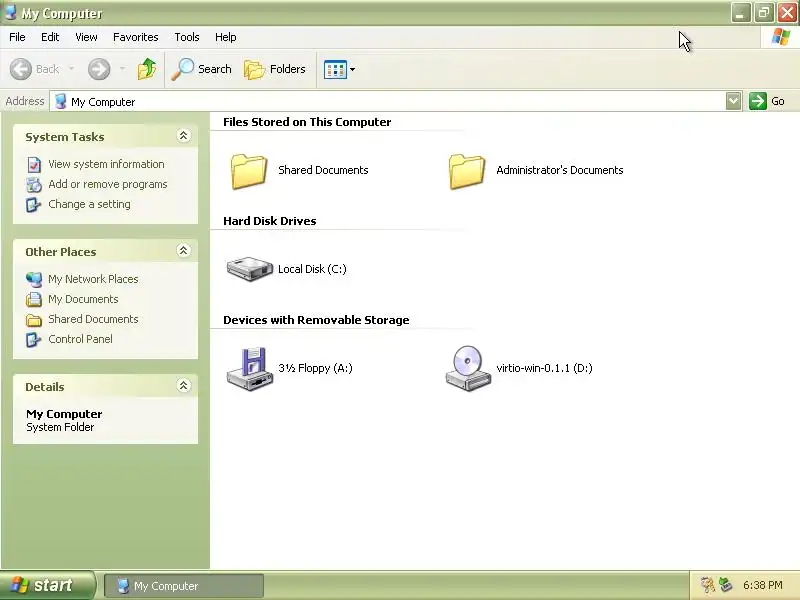Click the Folders label in the toolbar
The height and width of the screenshot is (600, 800).
pos(288,69)
